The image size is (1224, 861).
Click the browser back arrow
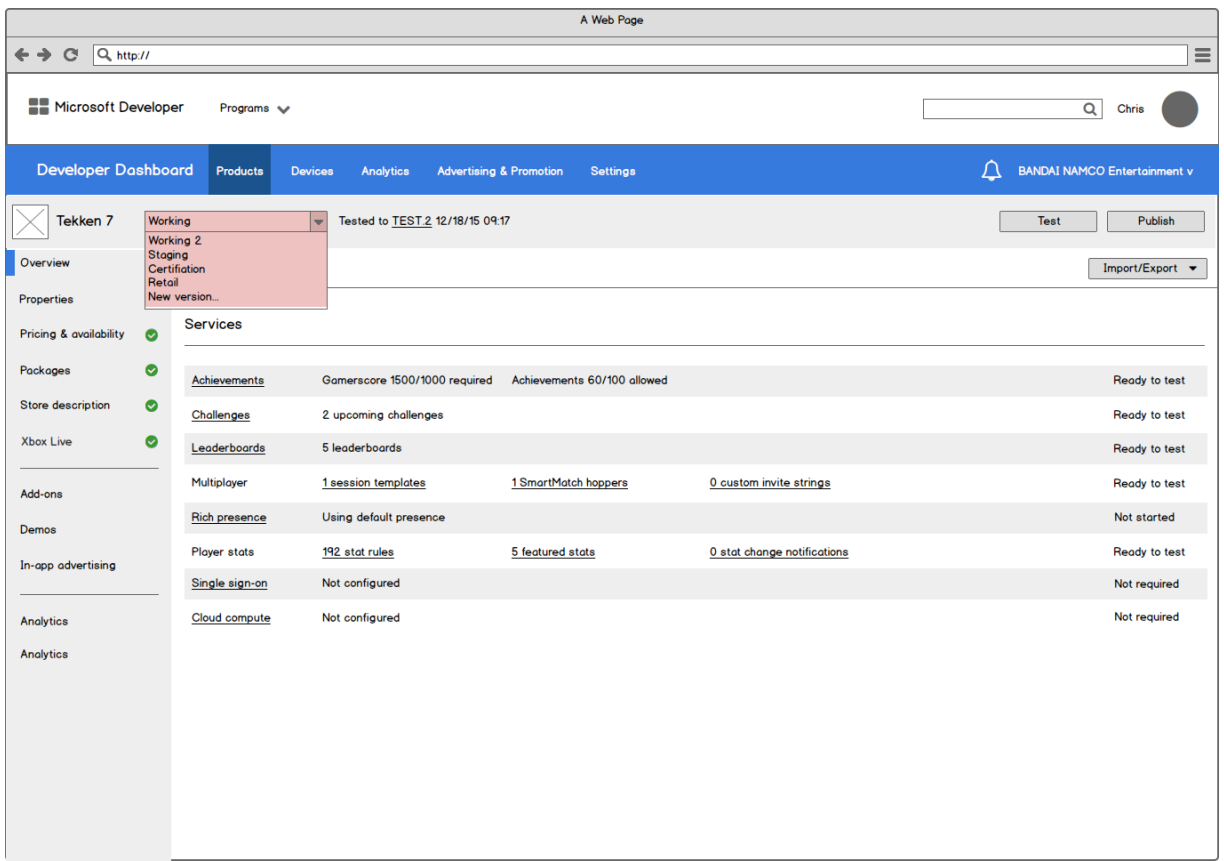(x=22, y=55)
